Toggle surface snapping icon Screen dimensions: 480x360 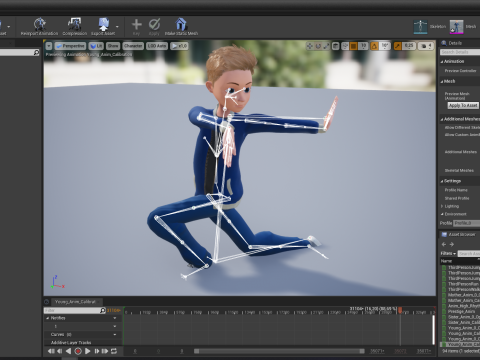345,46
